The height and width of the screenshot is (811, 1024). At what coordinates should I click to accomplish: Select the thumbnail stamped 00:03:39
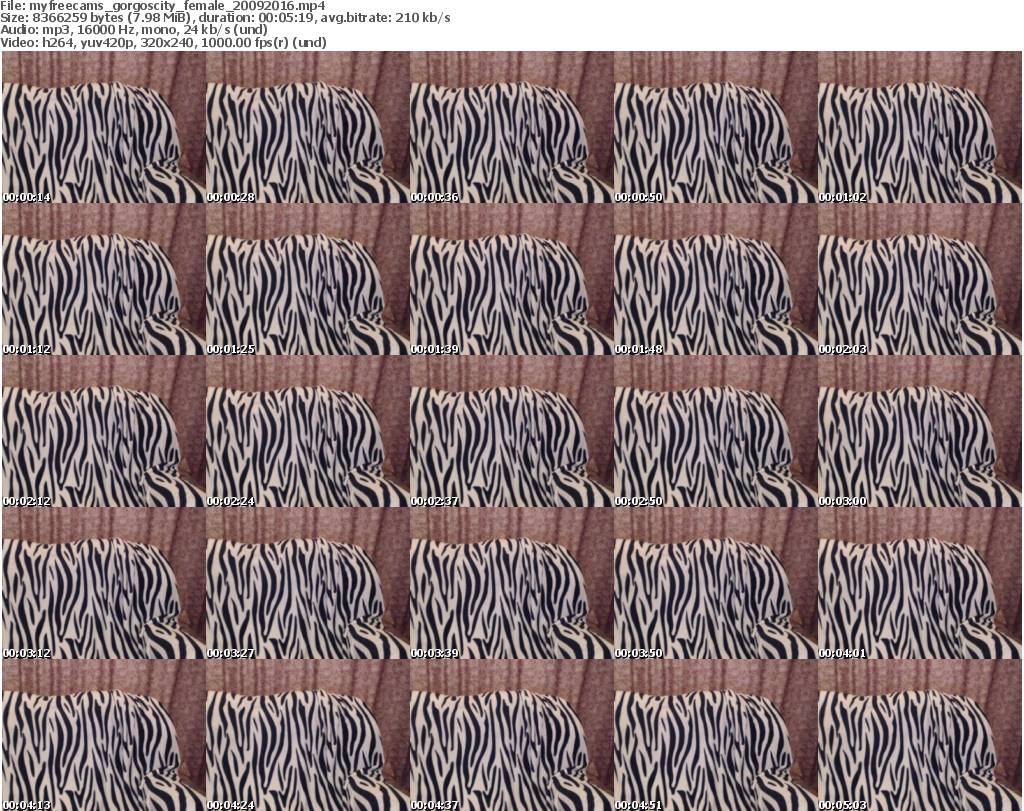pyautogui.click(x=511, y=583)
